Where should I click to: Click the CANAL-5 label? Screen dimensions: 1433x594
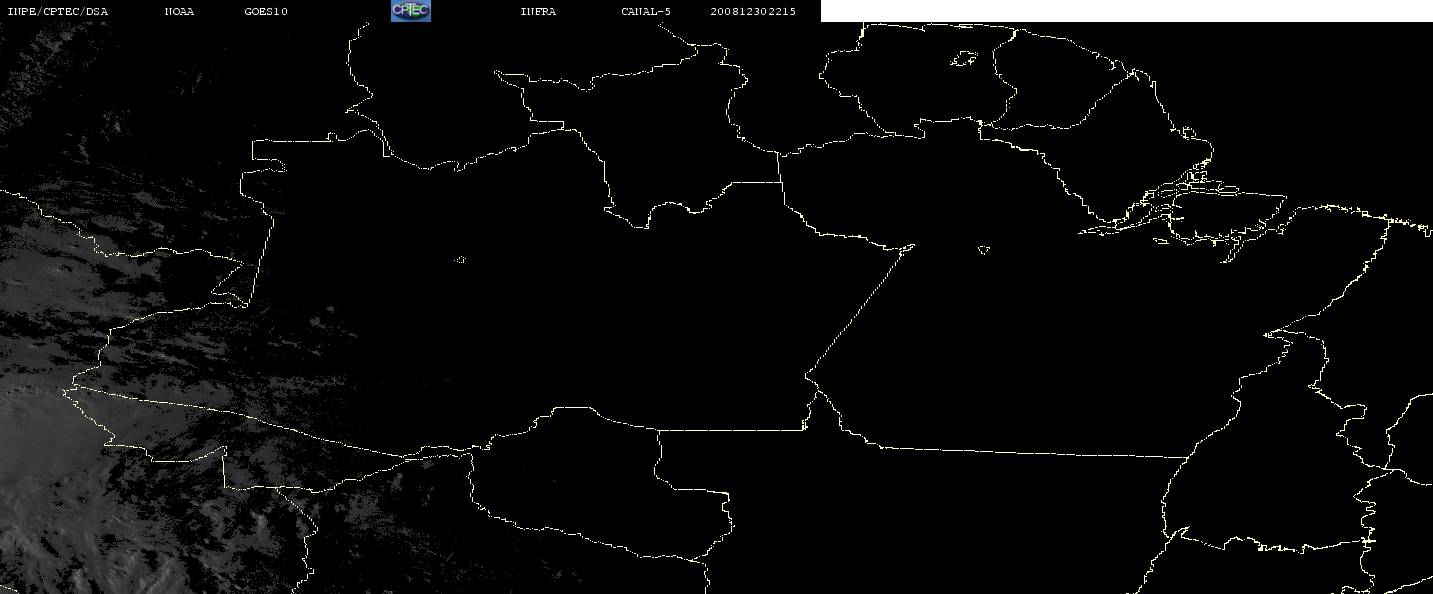[x=646, y=11]
